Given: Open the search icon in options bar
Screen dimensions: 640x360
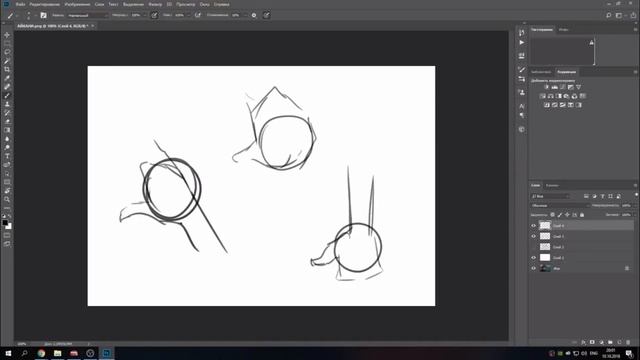Looking at the screenshot, I should (x=609, y=15).
